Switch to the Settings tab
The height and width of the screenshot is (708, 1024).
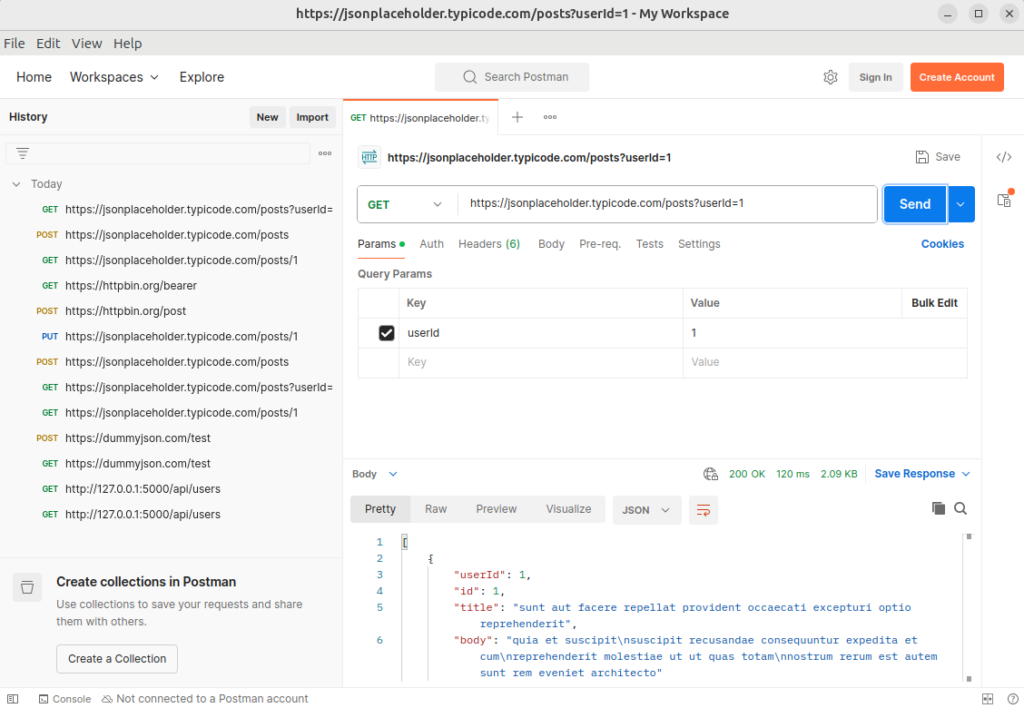click(x=699, y=244)
